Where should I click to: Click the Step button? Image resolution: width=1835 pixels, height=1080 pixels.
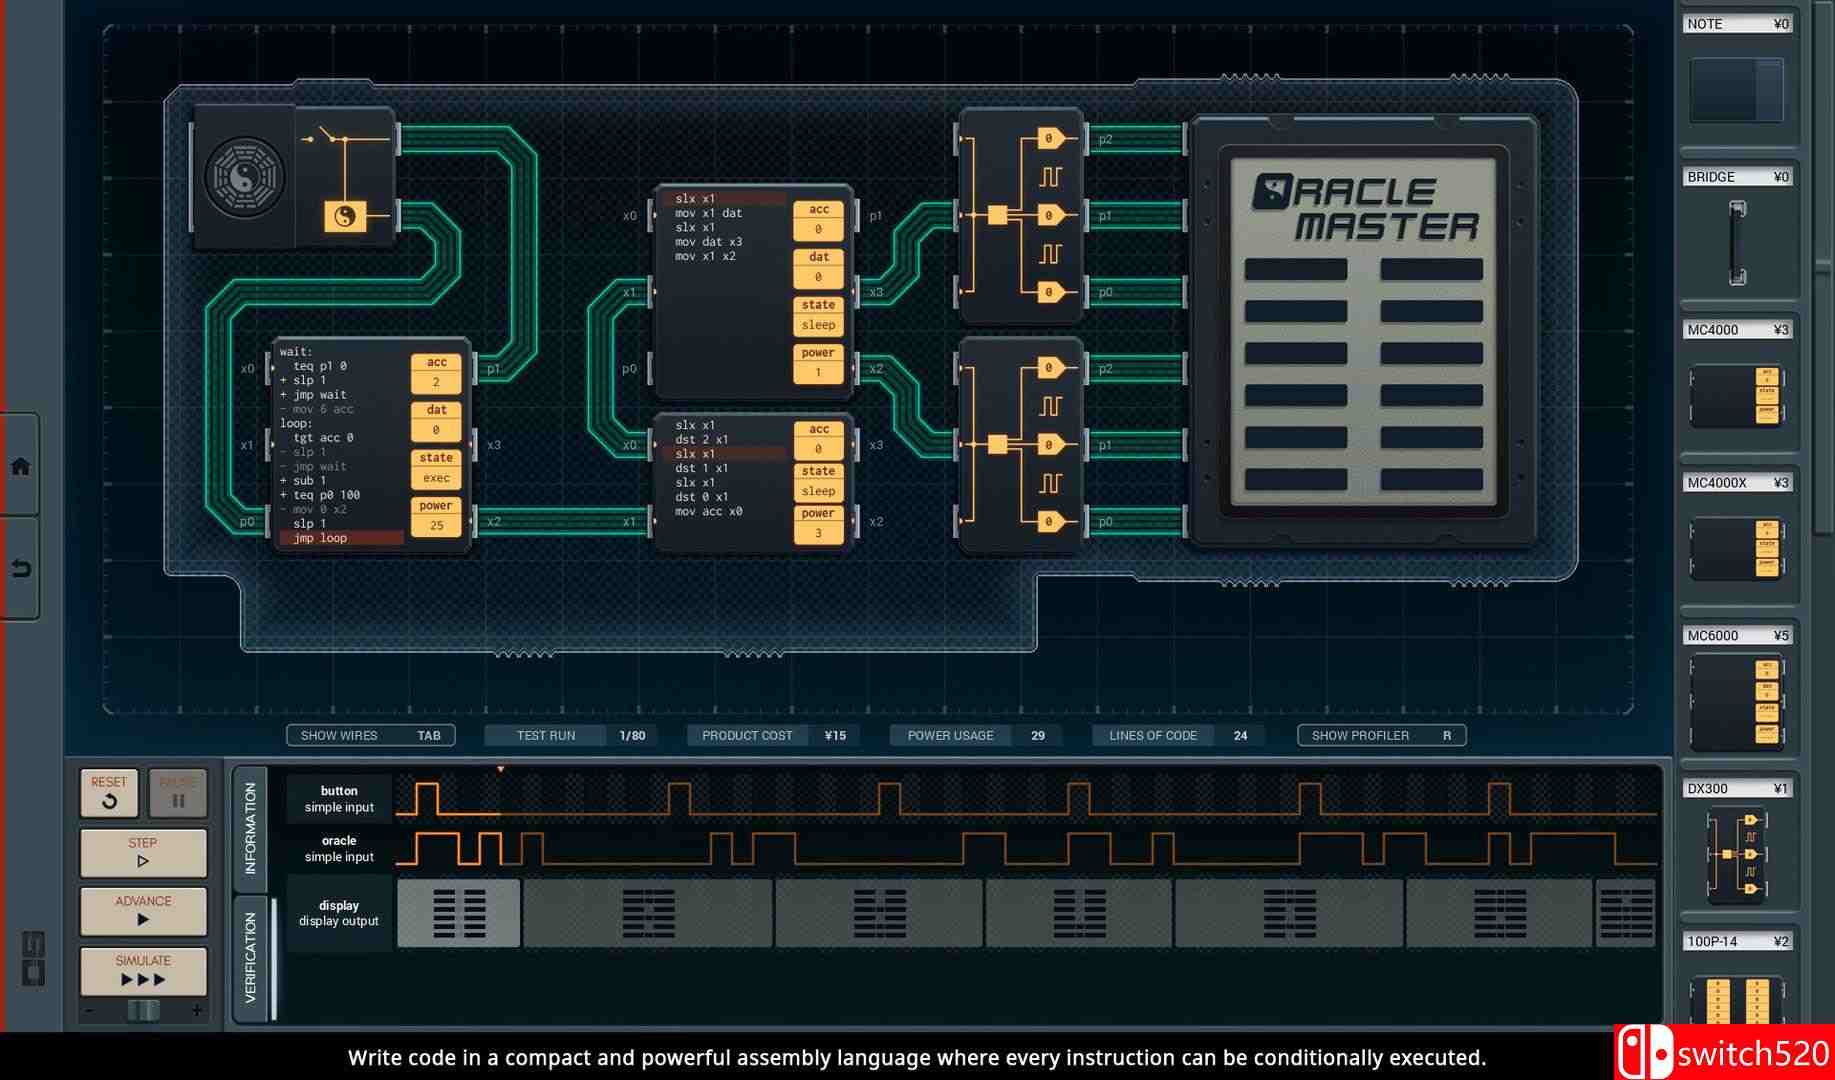coord(143,852)
